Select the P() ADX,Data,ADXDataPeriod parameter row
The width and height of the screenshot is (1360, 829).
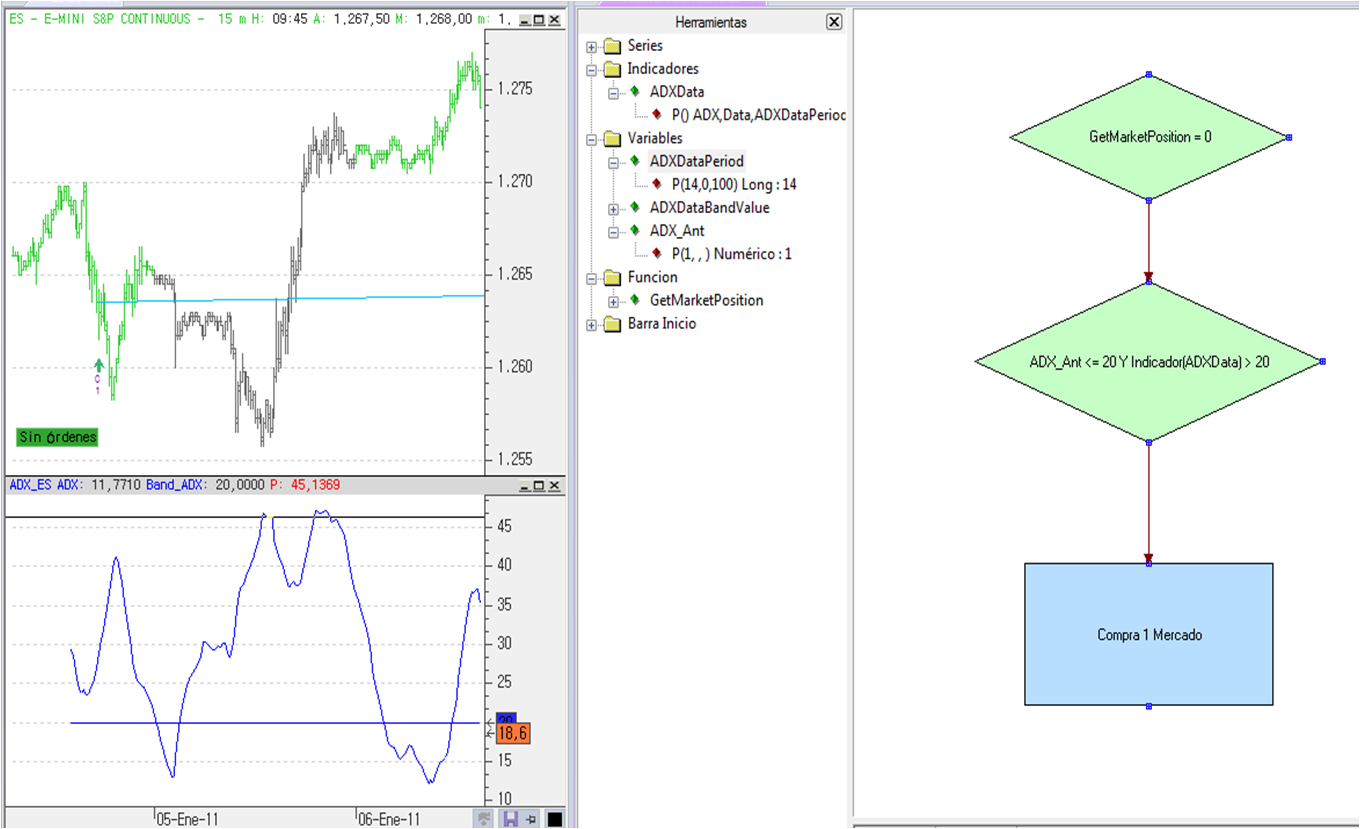click(758, 115)
